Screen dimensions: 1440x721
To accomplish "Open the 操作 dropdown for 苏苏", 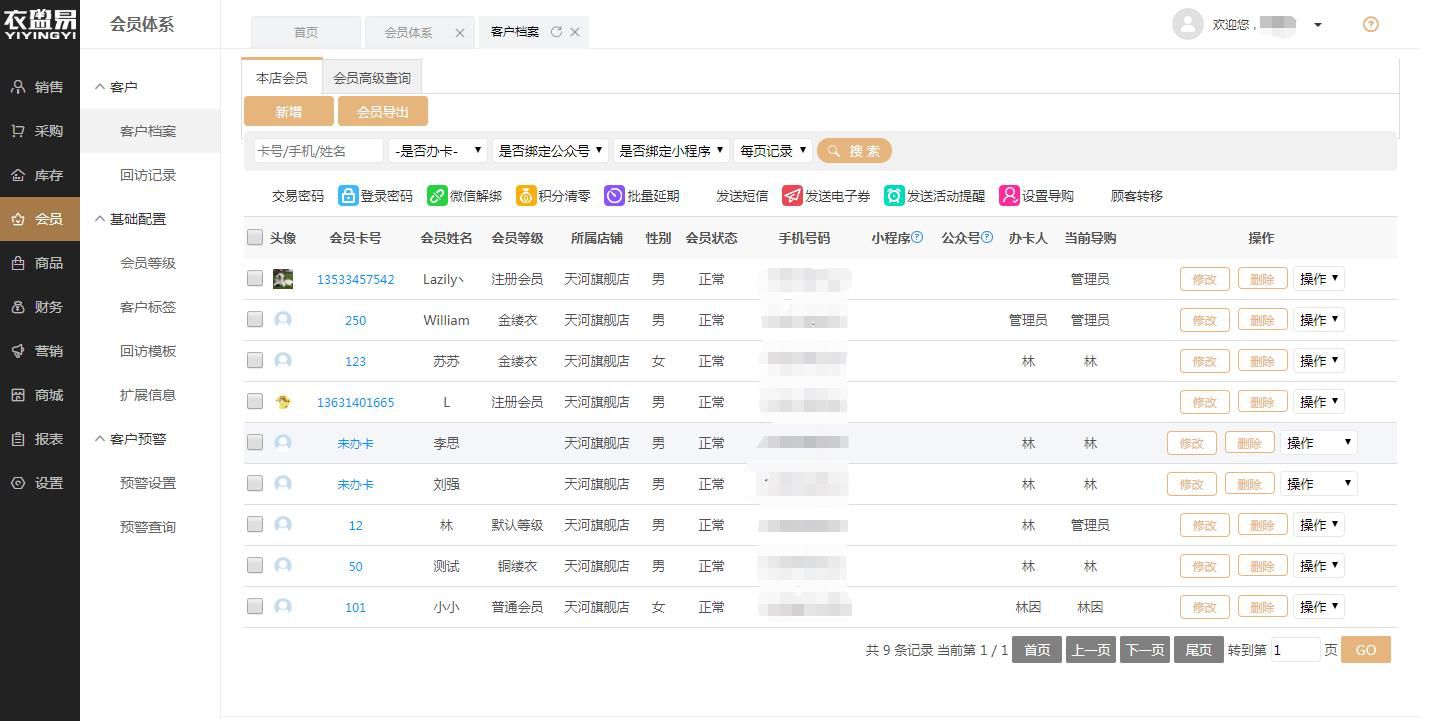I will [x=1318, y=361].
